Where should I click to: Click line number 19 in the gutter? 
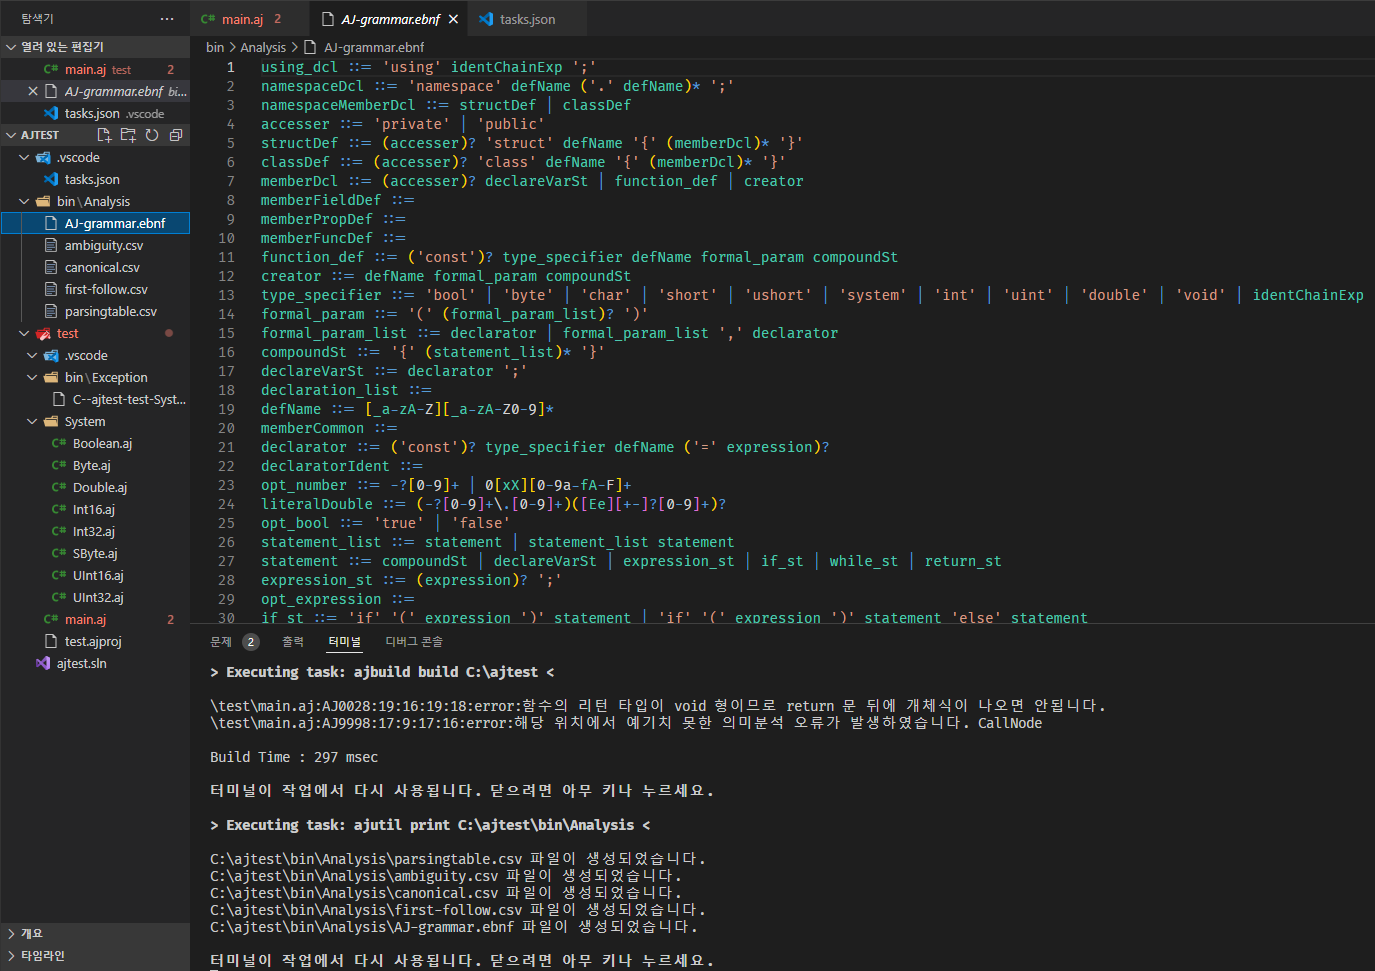tap(227, 409)
